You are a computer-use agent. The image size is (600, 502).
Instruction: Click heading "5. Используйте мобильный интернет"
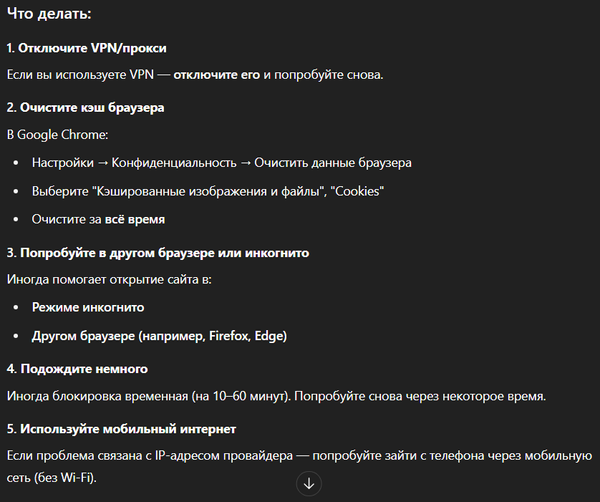(x=121, y=429)
